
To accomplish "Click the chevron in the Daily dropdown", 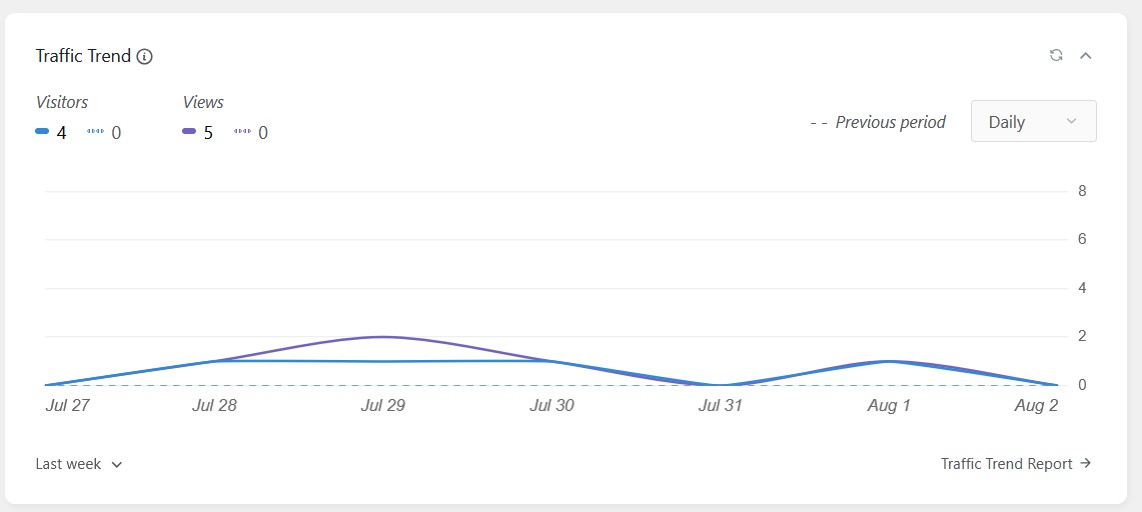I will (x=1071, y=122).
